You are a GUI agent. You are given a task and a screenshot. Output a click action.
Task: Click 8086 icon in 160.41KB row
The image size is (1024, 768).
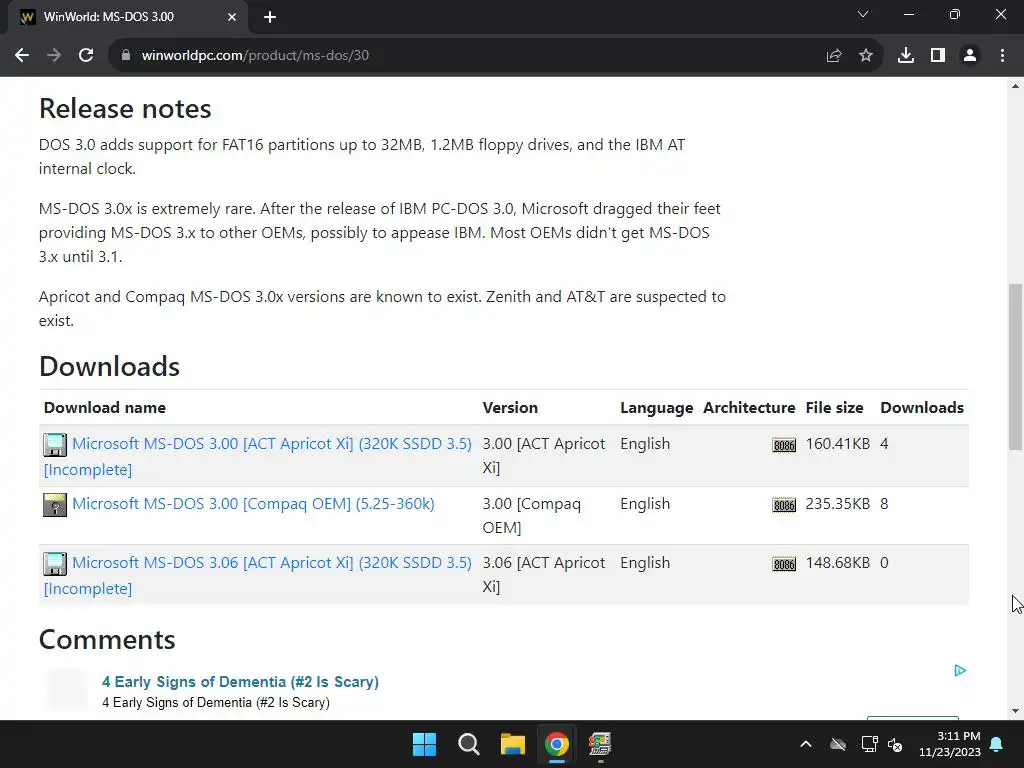click(784, 445)
